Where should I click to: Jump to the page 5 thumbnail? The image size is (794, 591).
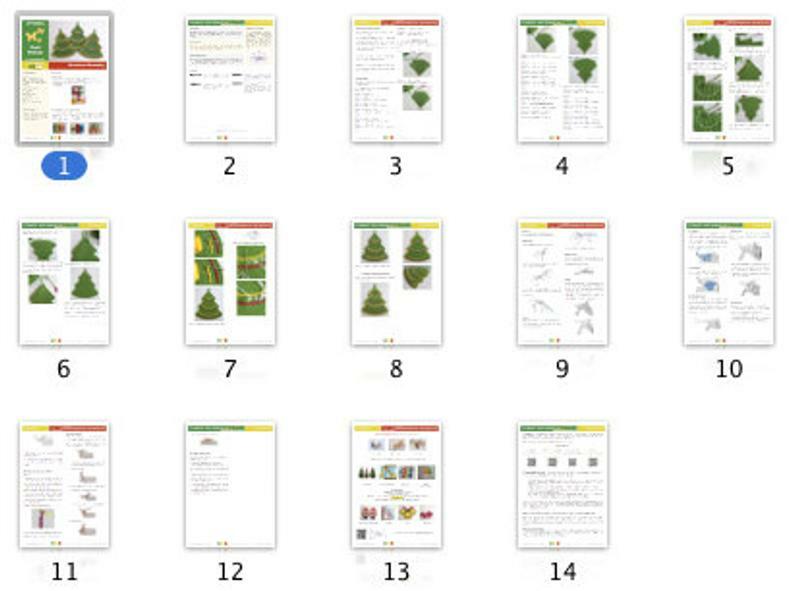tap(728, 78)
